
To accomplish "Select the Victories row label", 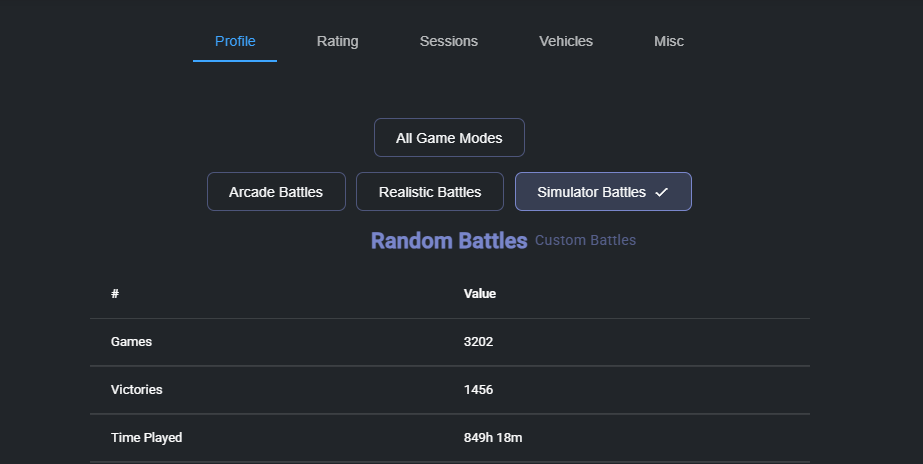I will click(x=136, y=390).
